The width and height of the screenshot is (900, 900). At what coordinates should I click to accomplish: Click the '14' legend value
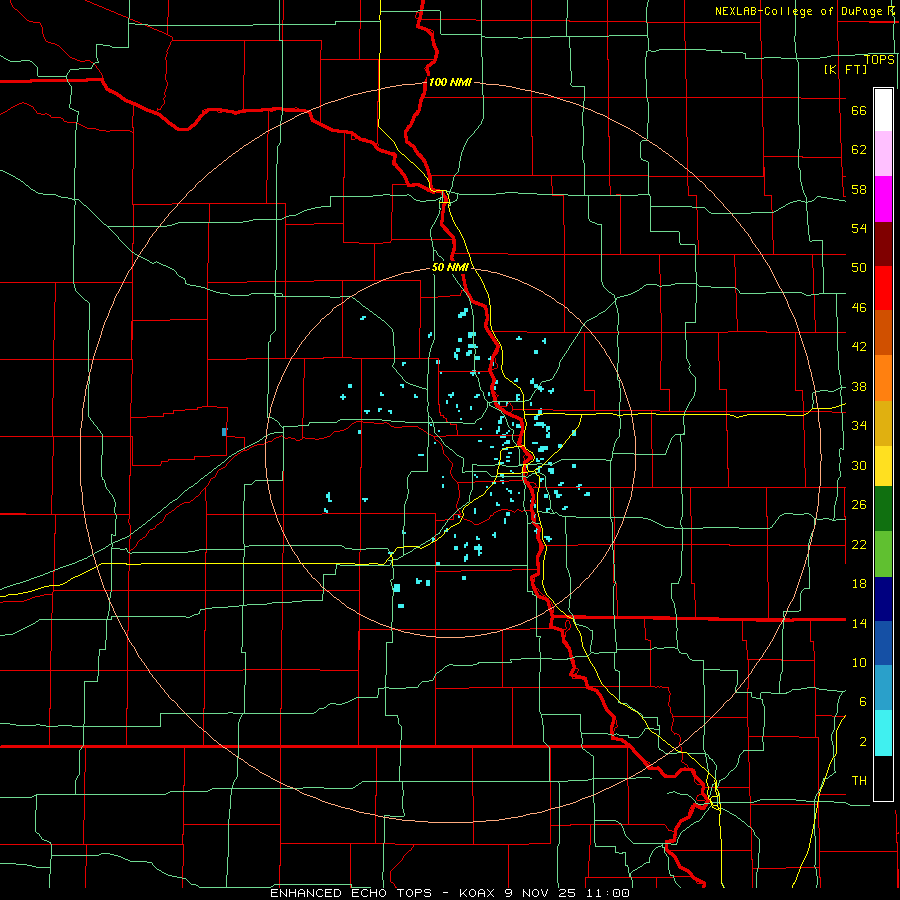pos(859,623)
